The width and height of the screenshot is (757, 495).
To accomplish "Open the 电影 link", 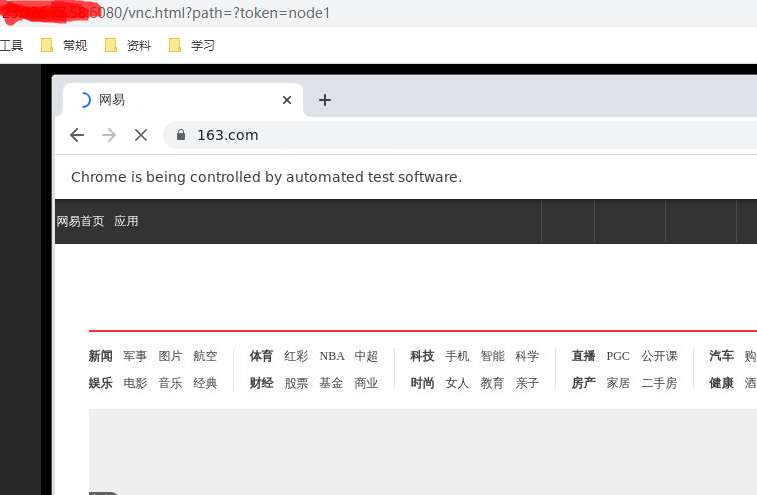I will point(135,383).
